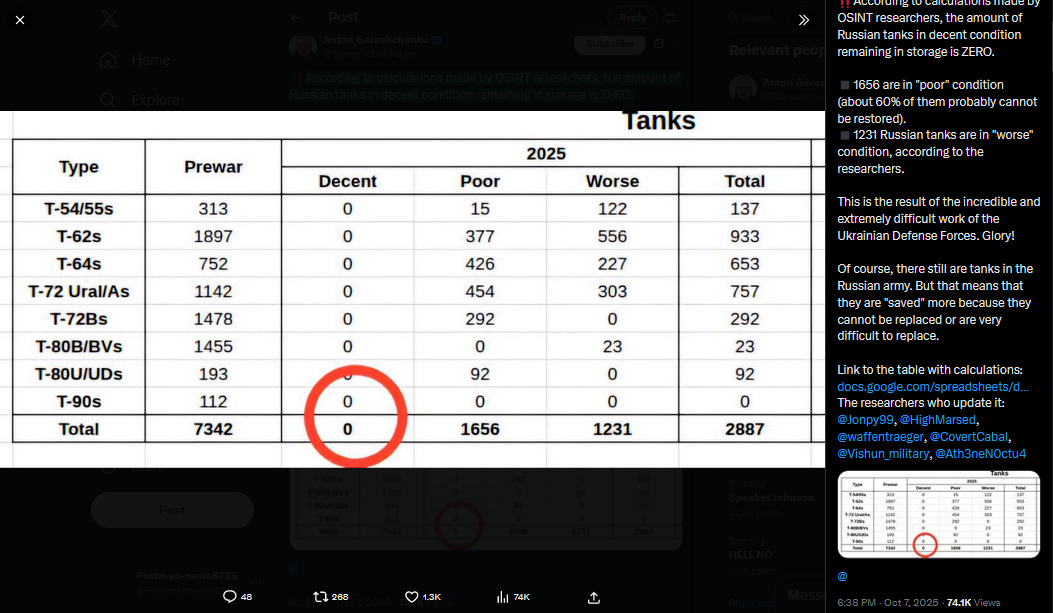Collapse the side panel with the double-chevron icon
This screenshot has width=1053, height=613.
click(804, 20)
